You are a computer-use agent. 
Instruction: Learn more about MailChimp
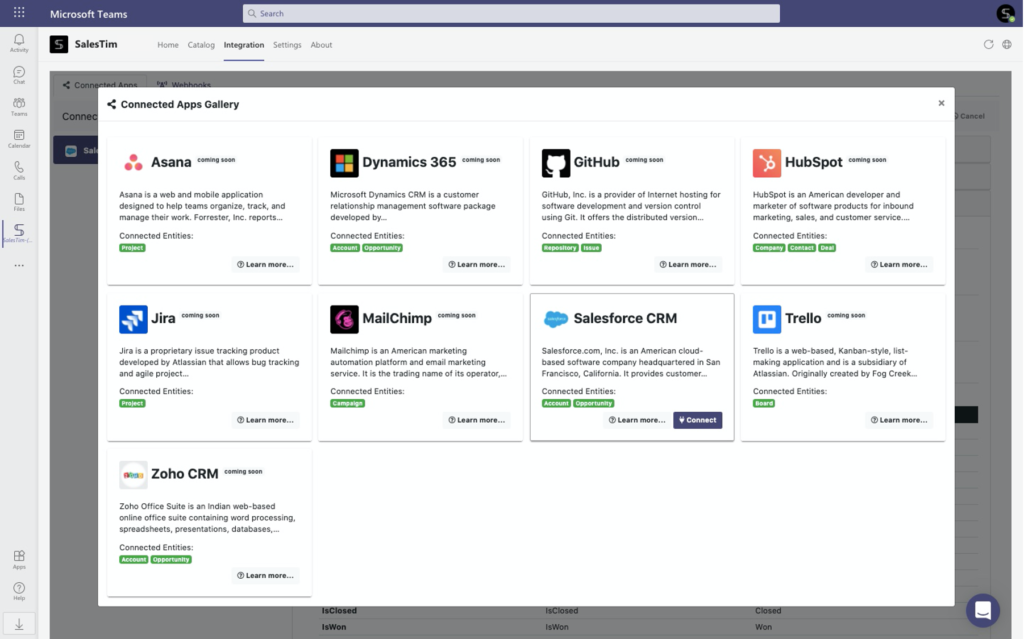point(476,420)
